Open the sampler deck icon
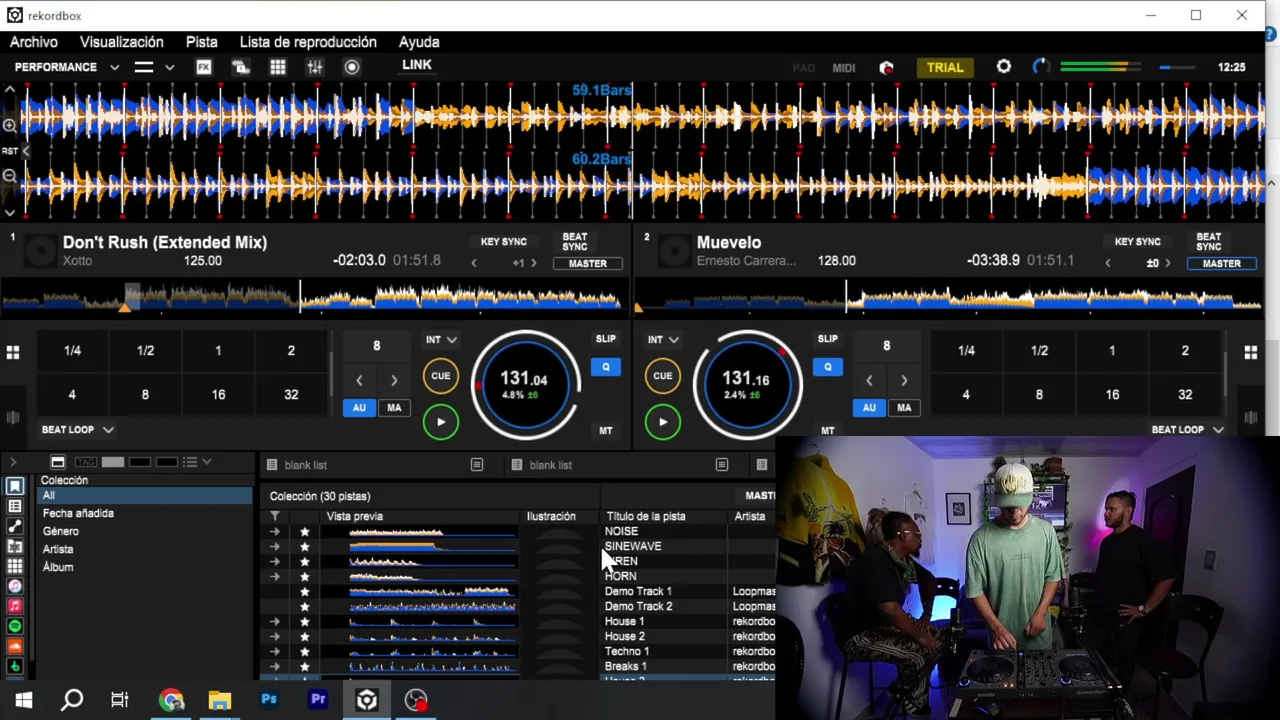The image size is (1280, 720). pyautogui.click(x=240, y=67)
